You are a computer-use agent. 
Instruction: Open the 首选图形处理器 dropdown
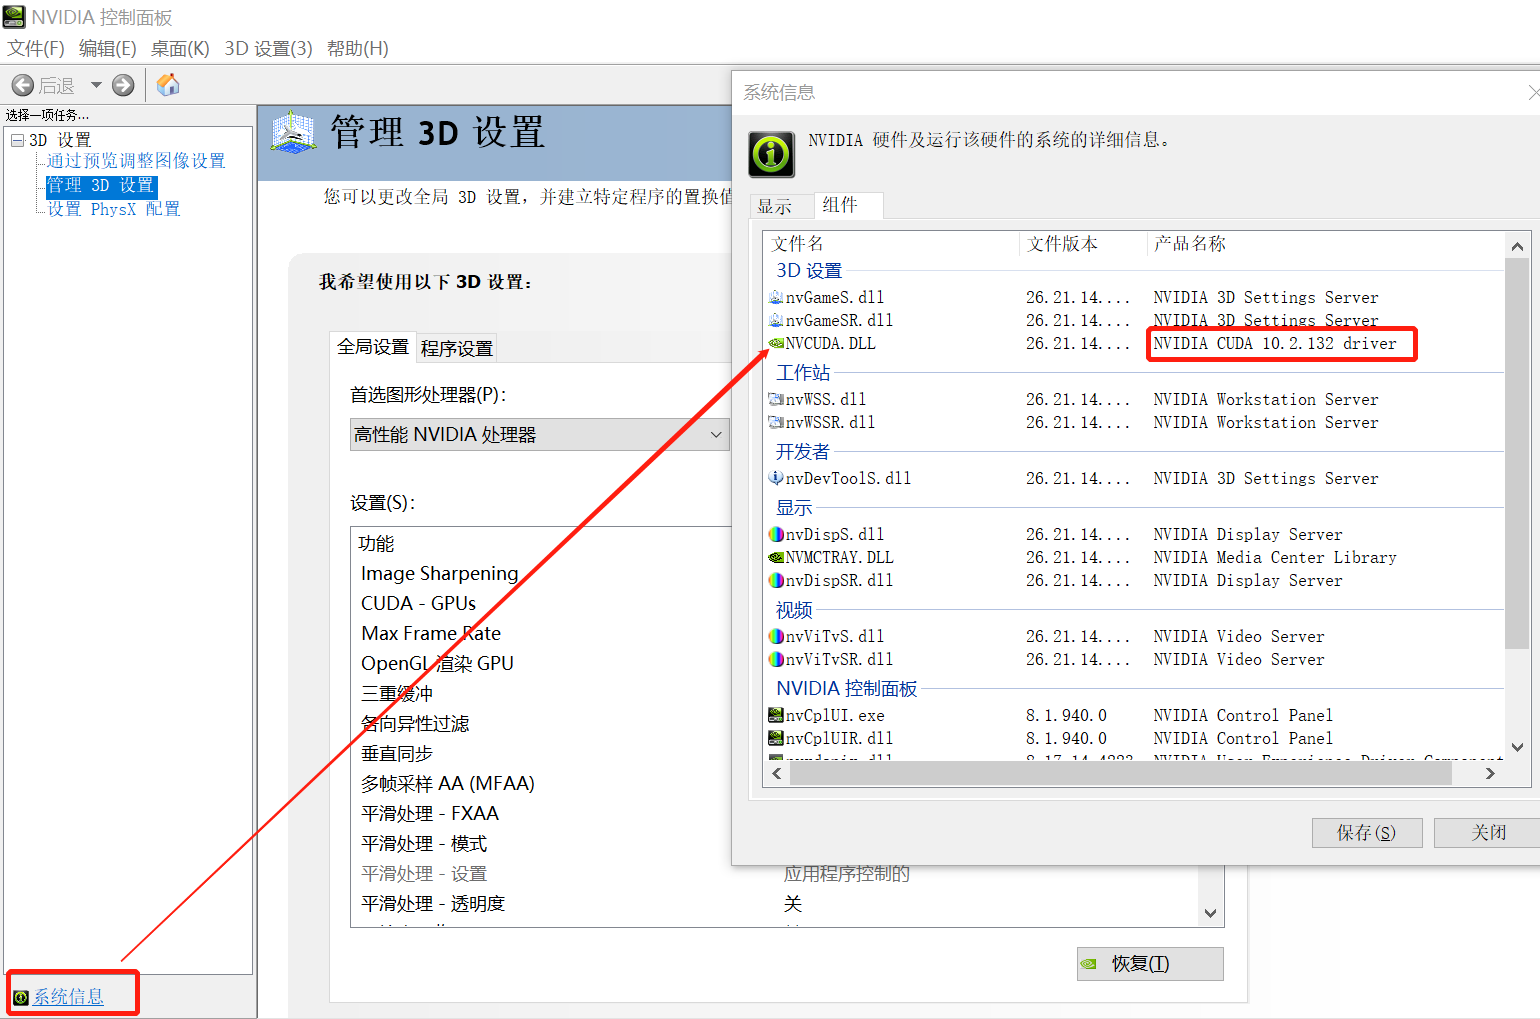716,434
